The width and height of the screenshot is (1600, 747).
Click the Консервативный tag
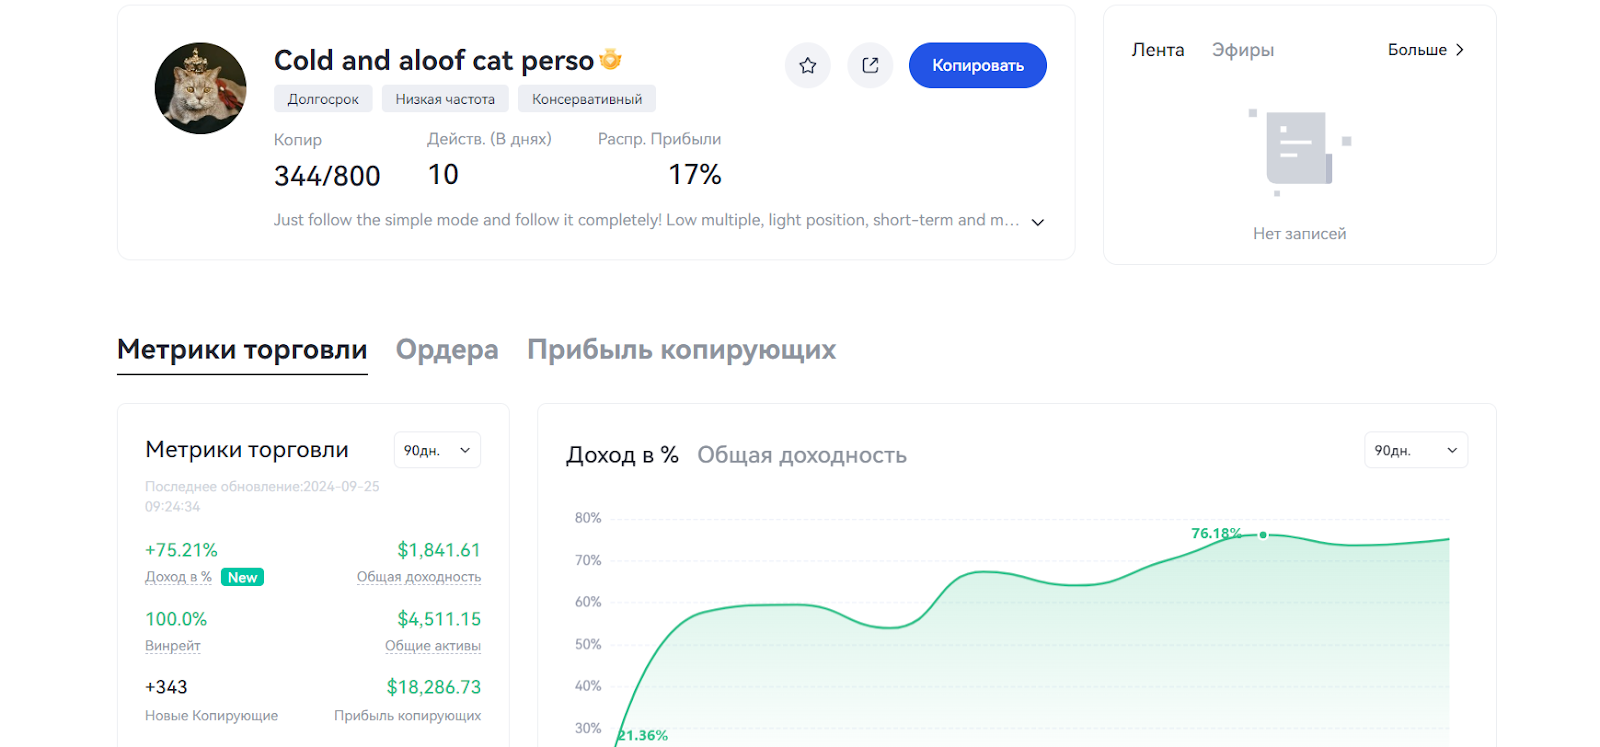tap(587, 99)
